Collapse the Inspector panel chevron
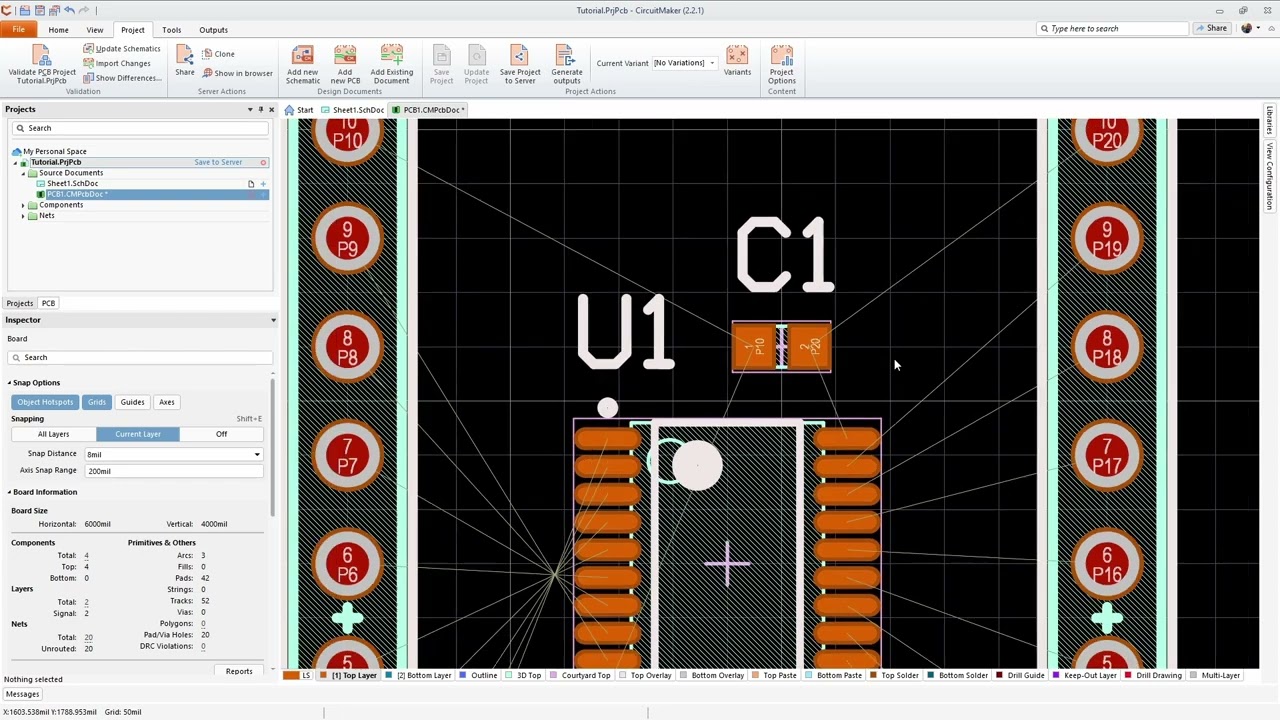This screenshot has height=720, width=1280. (273, 320)
